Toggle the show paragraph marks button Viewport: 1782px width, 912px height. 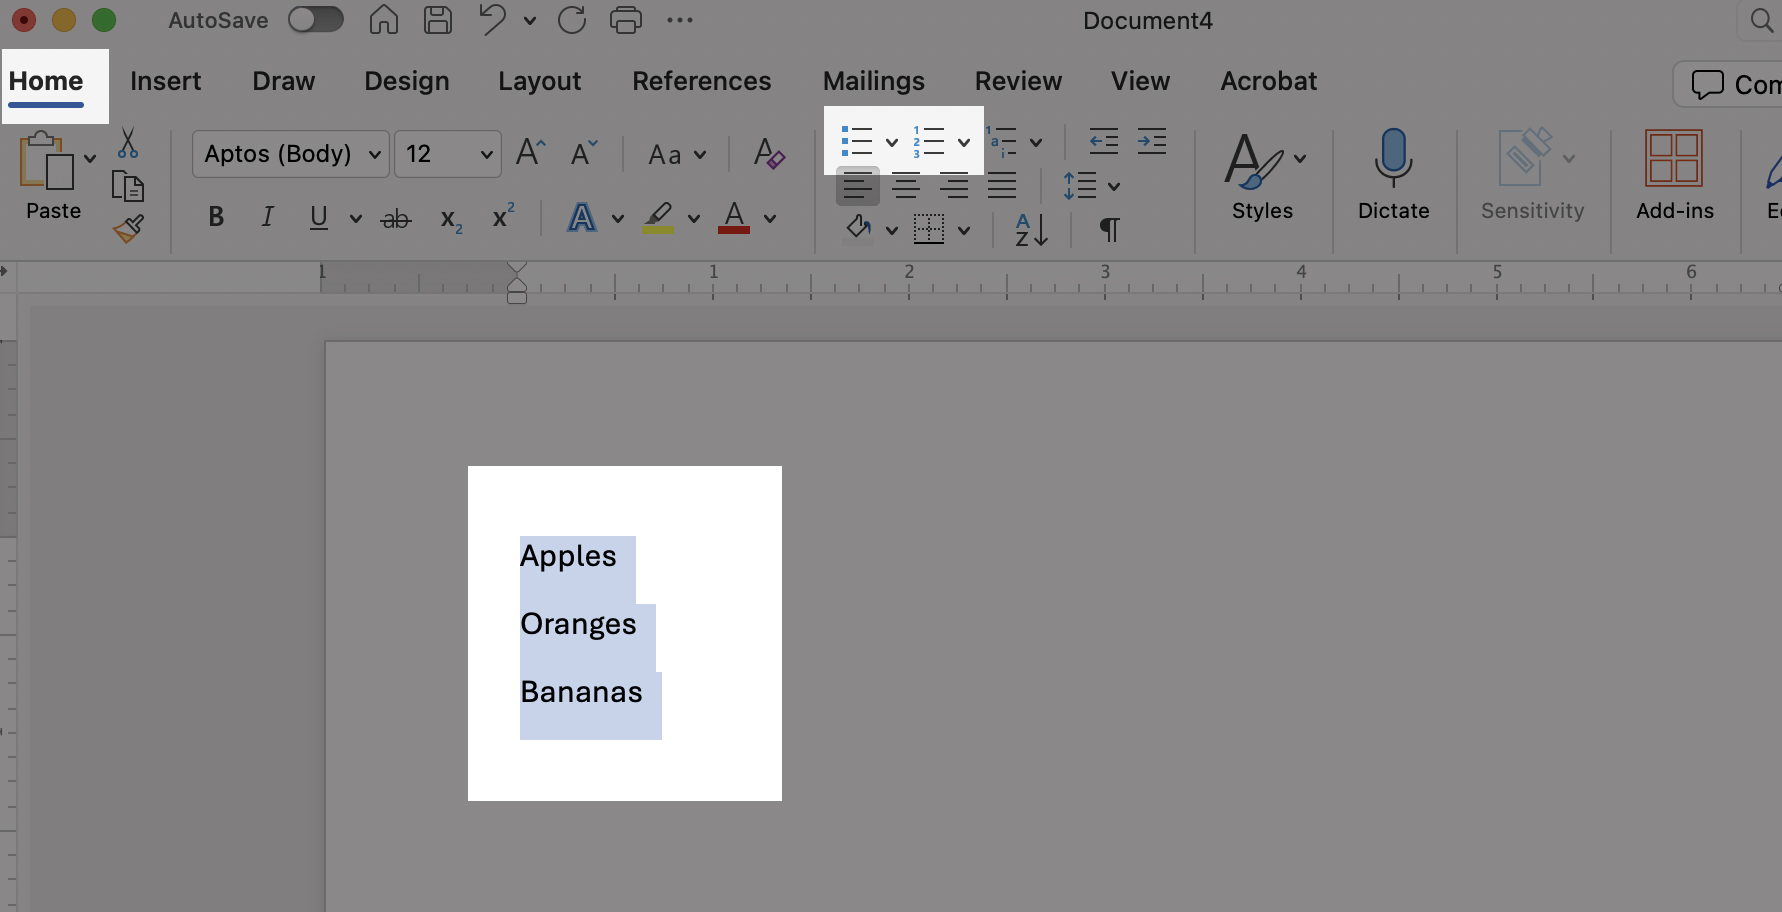[x=1109, y=230]
